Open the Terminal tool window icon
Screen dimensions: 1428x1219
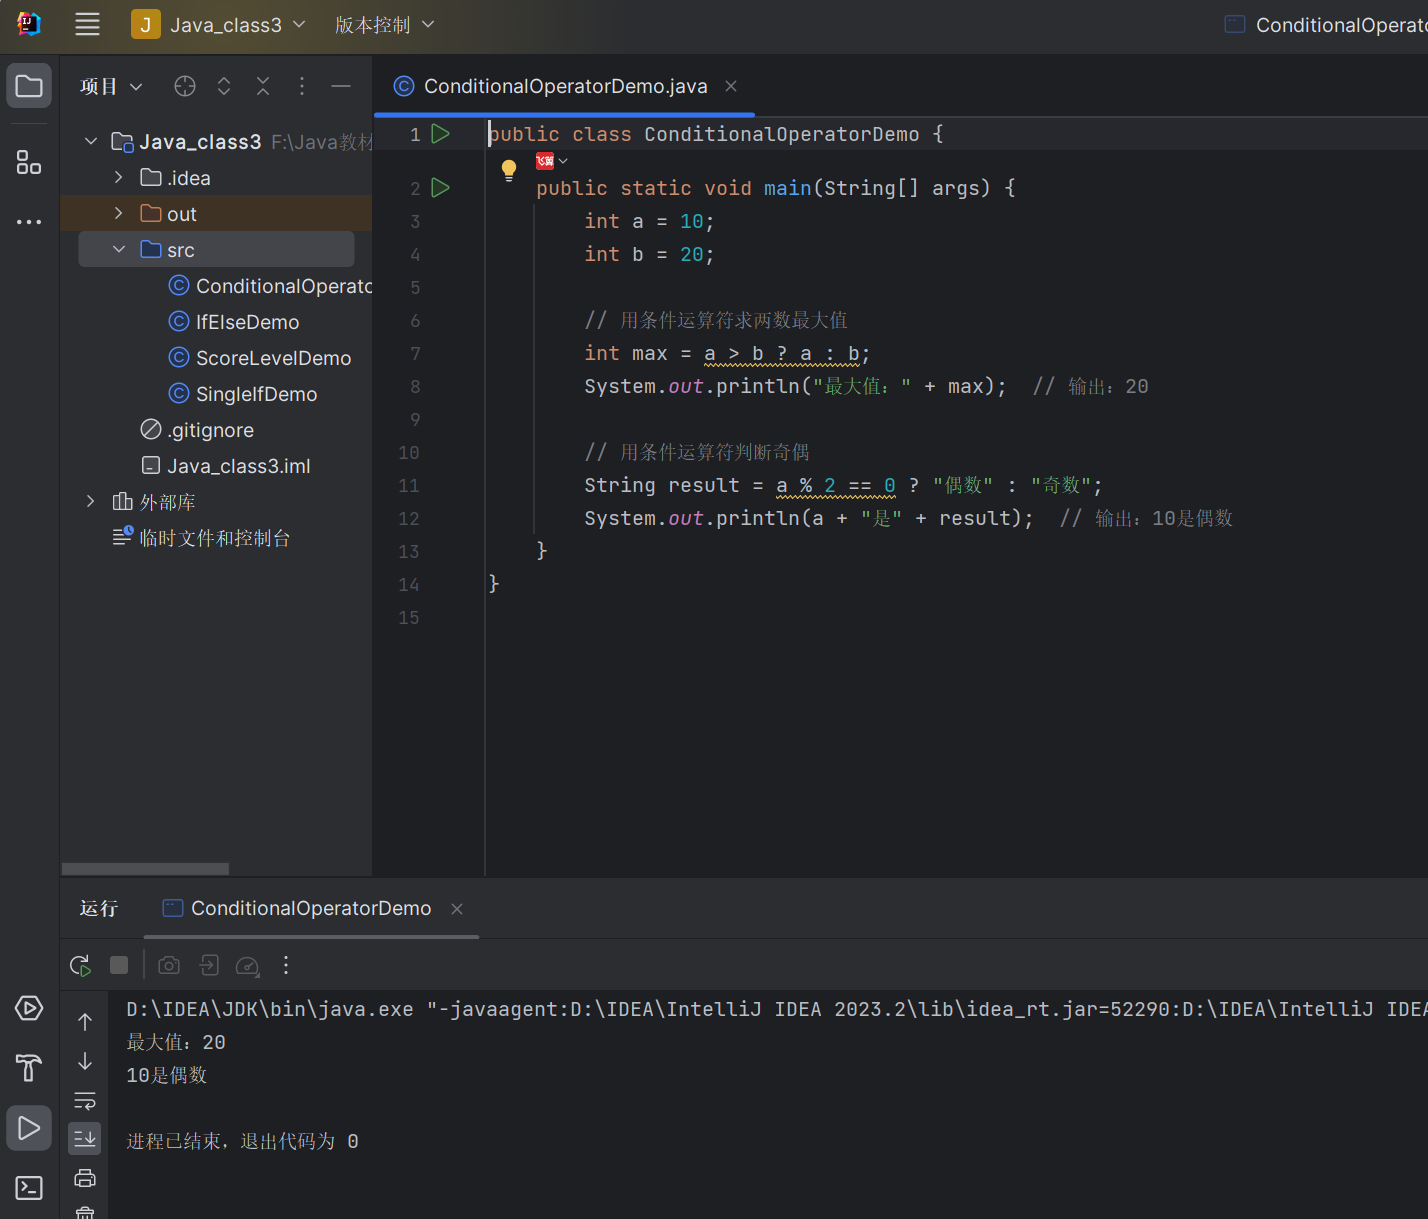tap(29, 1188)
